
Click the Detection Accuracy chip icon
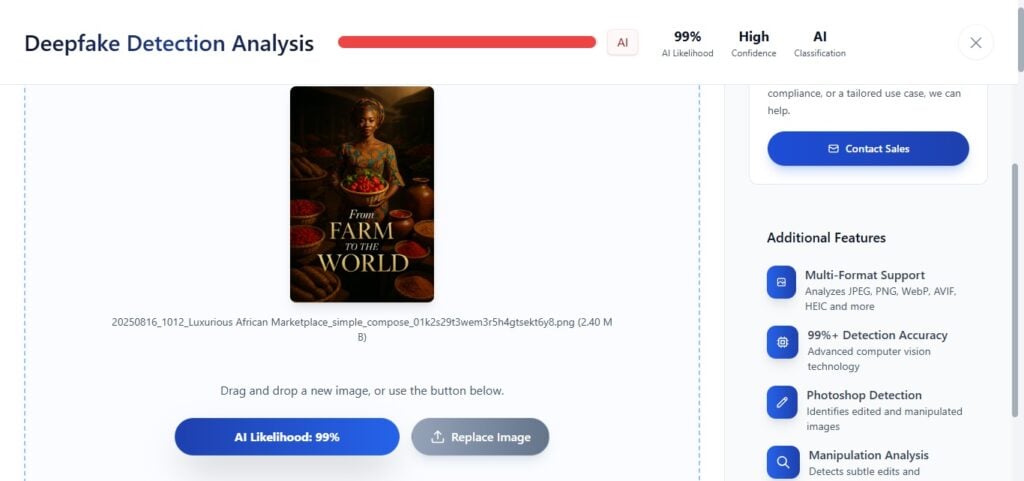coord(782,342)
